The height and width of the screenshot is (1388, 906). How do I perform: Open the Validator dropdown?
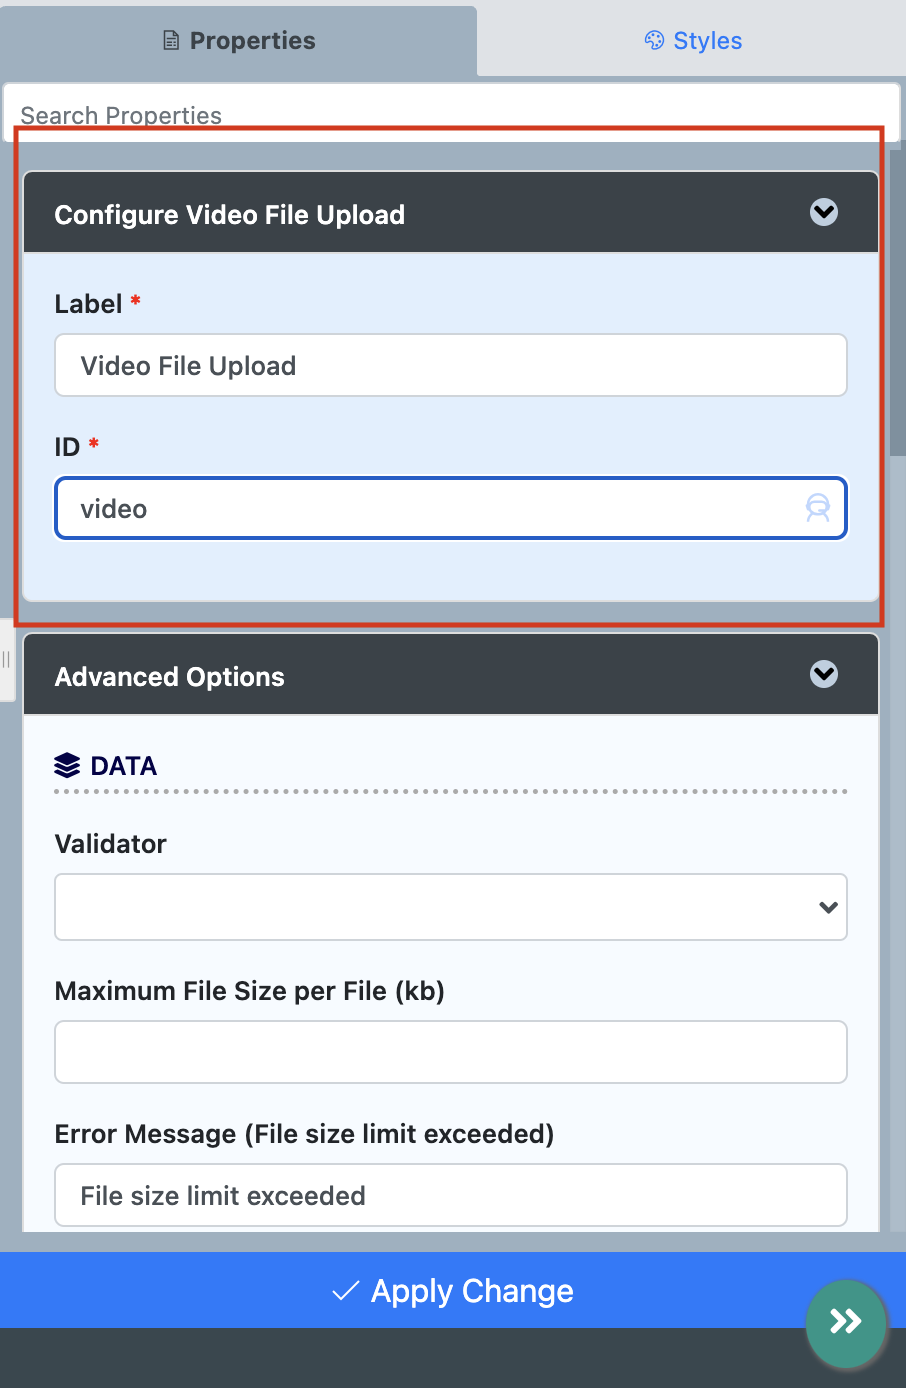450,907
